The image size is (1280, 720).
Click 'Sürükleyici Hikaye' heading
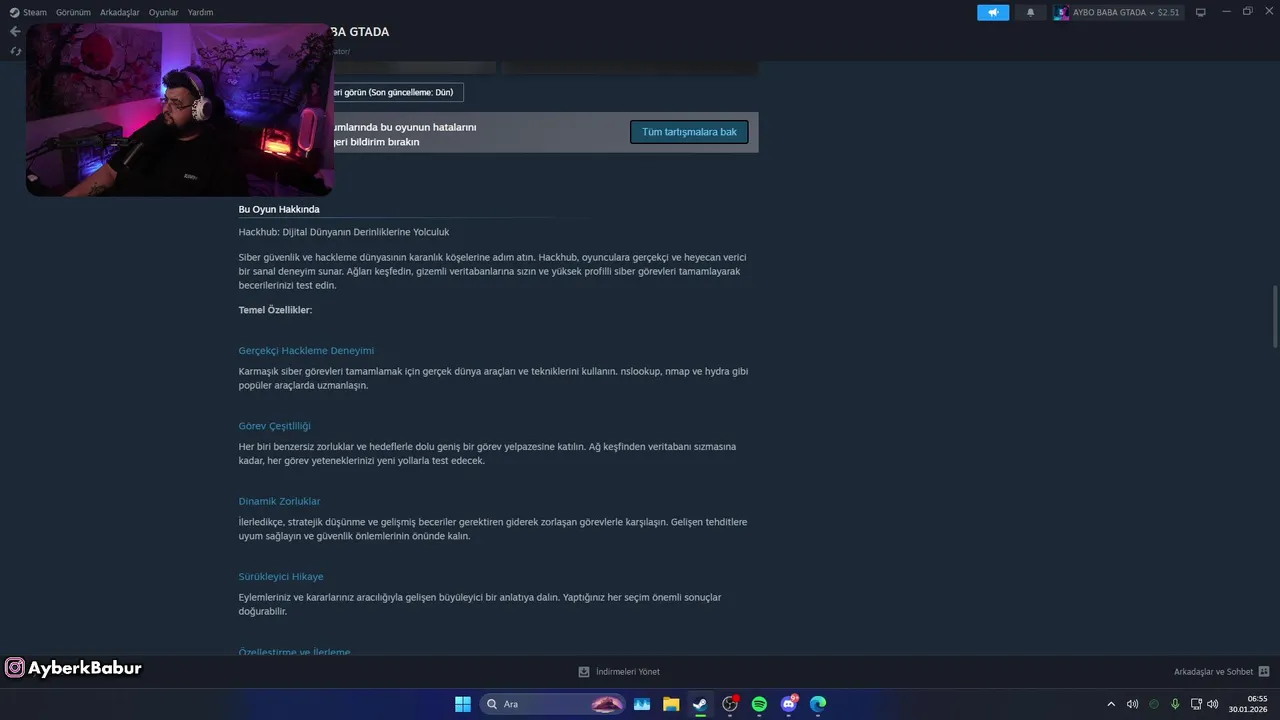click(281, 577)
